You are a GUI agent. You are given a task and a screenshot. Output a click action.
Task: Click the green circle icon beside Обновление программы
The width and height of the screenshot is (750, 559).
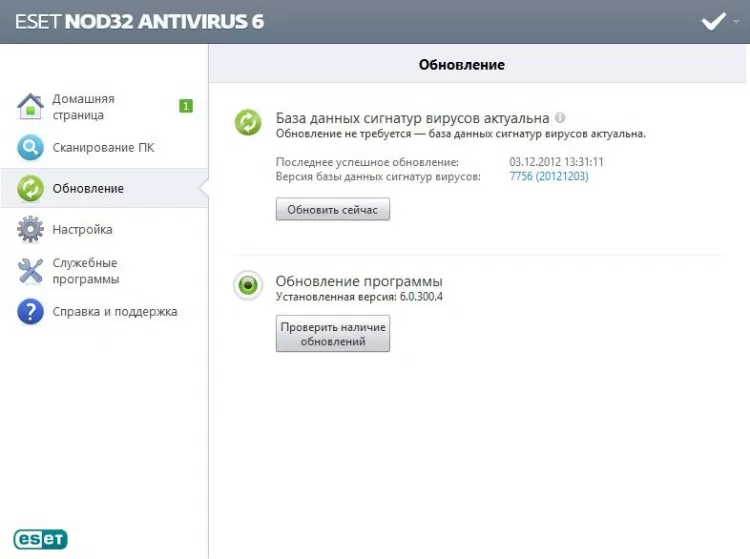[248, 285]
